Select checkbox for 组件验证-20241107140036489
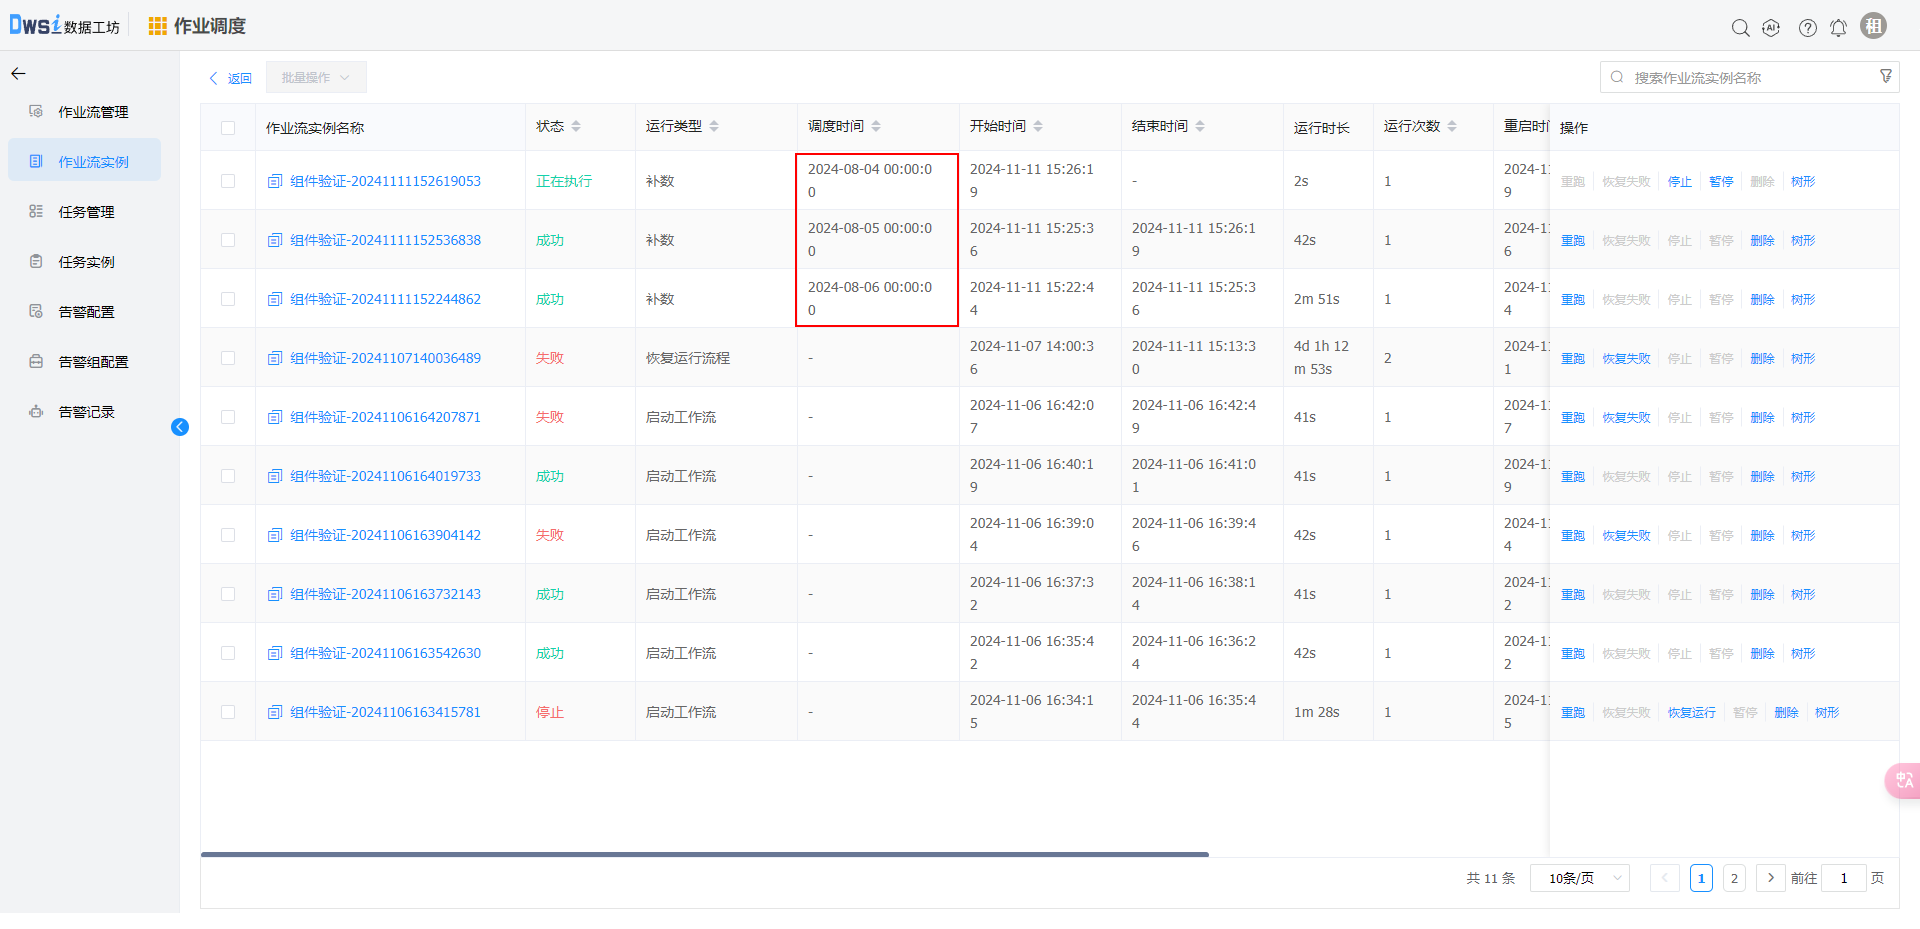Screen dimensions: 1920x929 pos(228,358)
